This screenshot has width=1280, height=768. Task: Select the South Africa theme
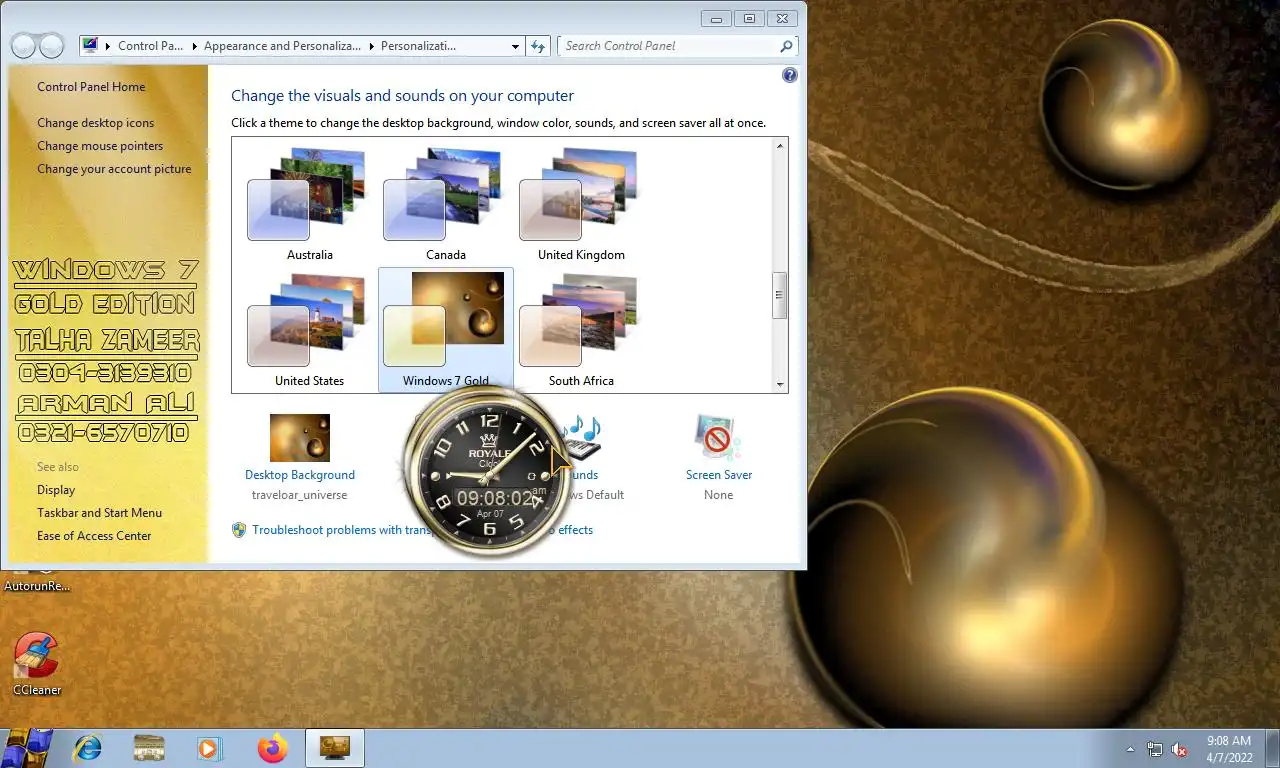coord(582,330)
